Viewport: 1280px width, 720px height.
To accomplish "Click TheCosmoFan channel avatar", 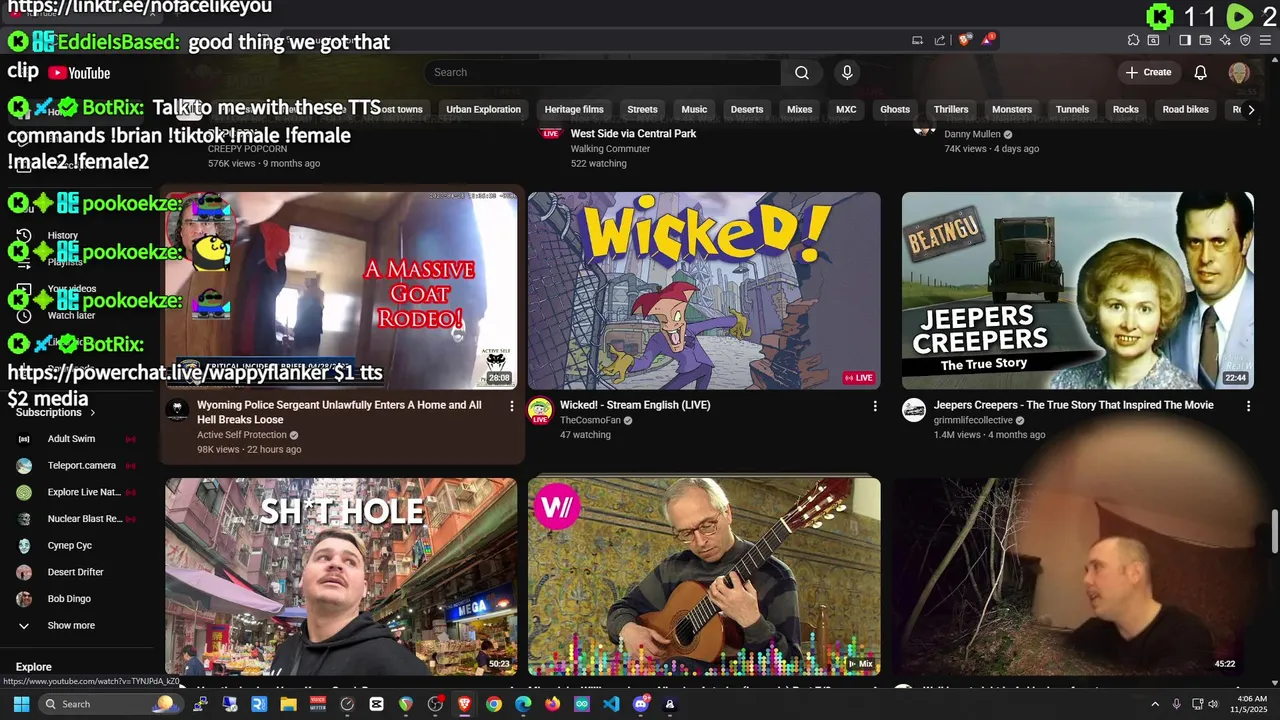I will click(540, 409).
